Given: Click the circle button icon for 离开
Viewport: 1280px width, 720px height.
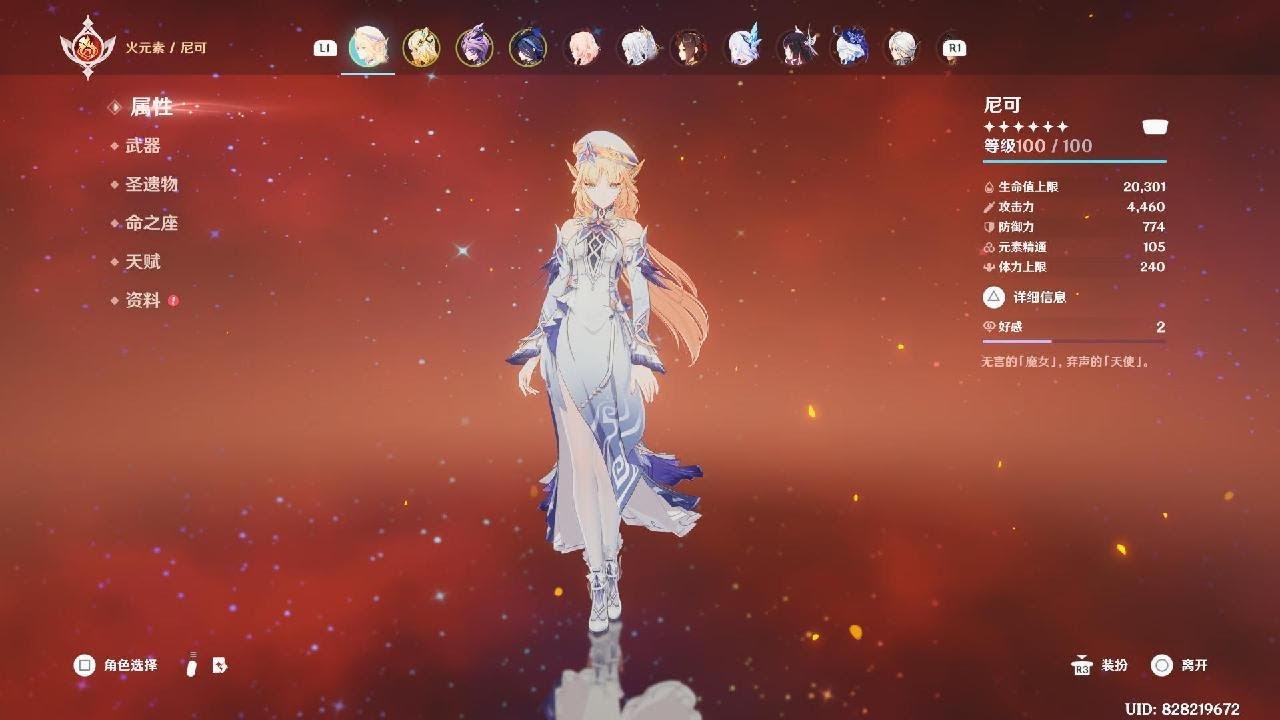Looking at the screenshot, I should pos(1161,665).
